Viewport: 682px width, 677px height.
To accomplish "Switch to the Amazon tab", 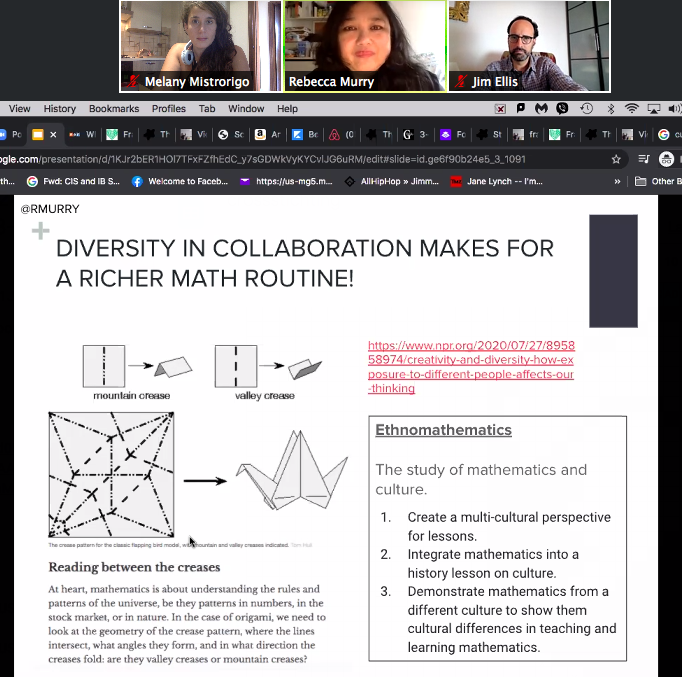I will click(x=268, y=135).
